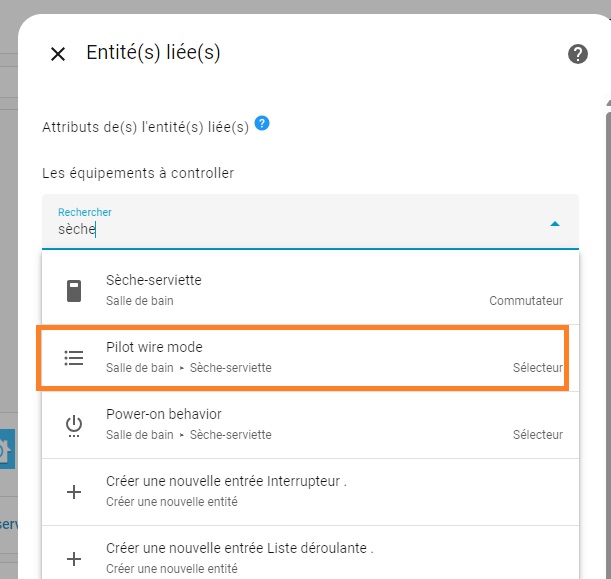Click the Sèche-serviette switch device icon

pyautogui.click(x=74, y=290)
